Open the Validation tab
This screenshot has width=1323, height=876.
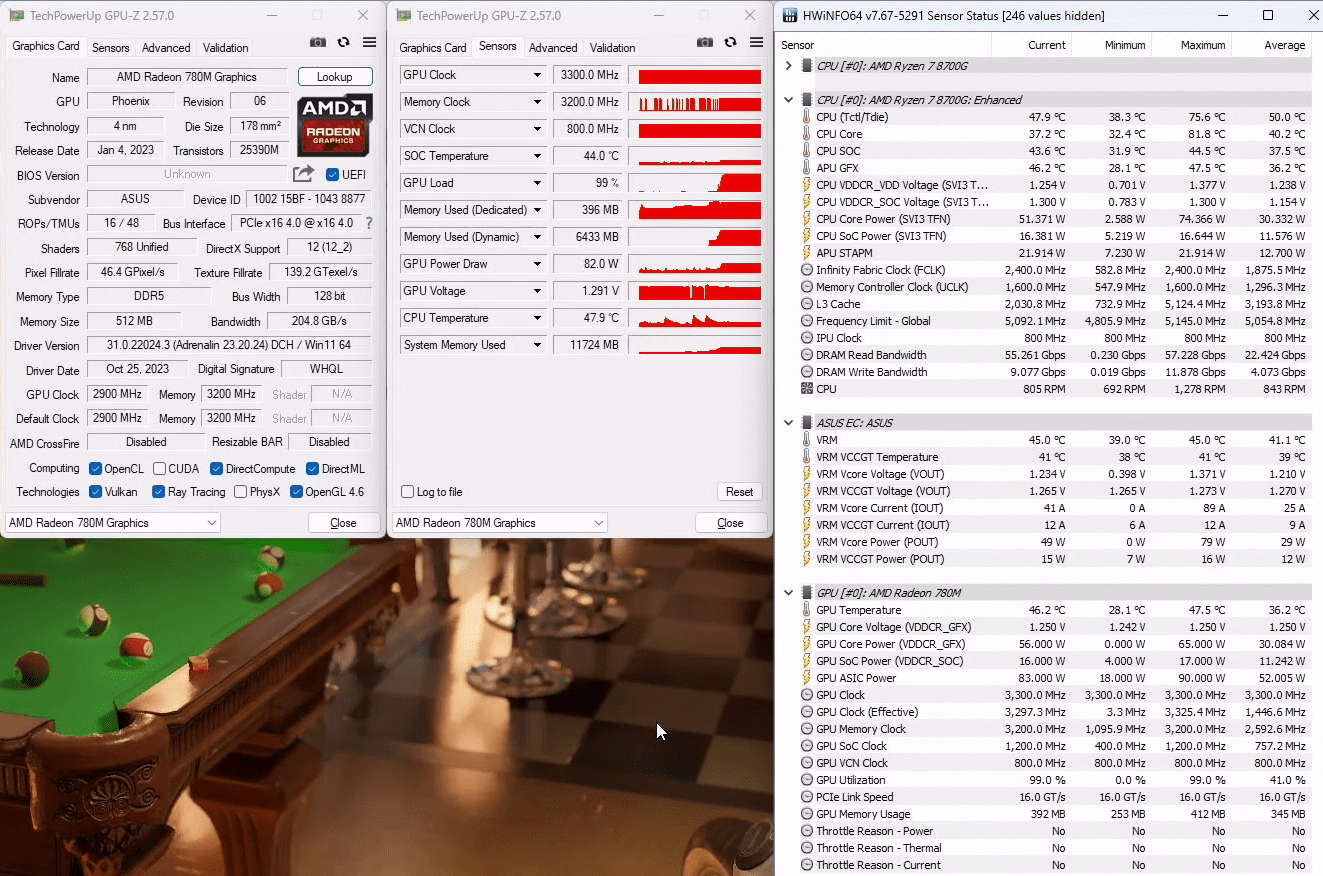point(225,47)
